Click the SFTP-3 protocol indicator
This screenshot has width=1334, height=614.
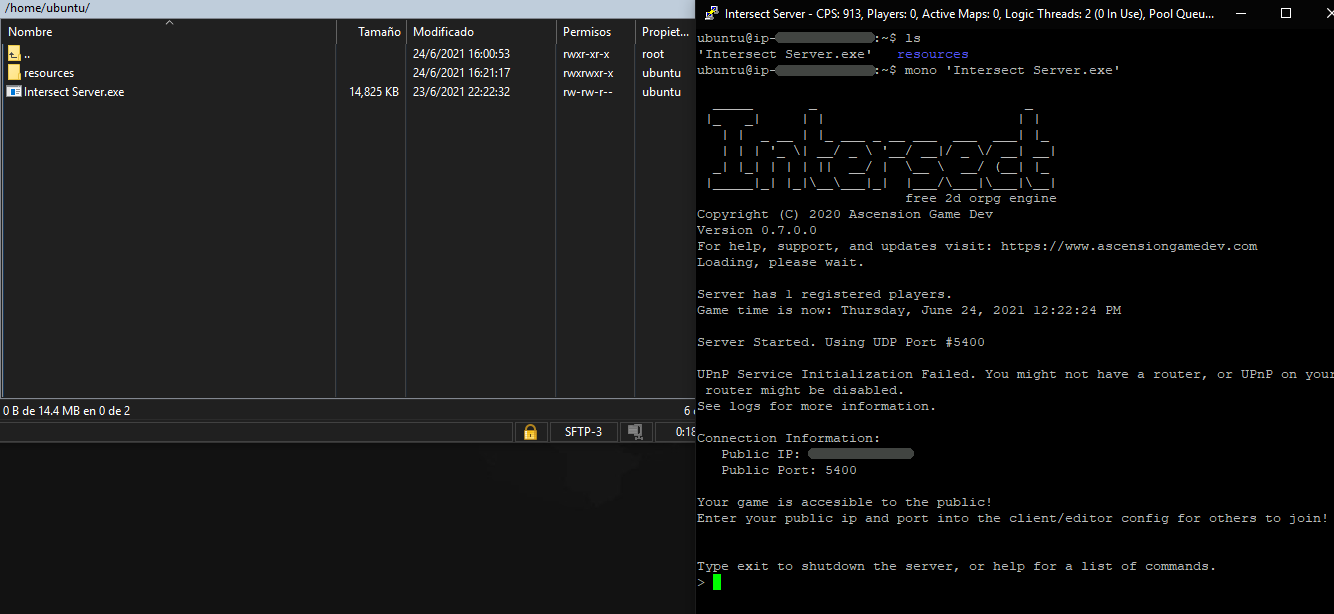coord(583,431)
